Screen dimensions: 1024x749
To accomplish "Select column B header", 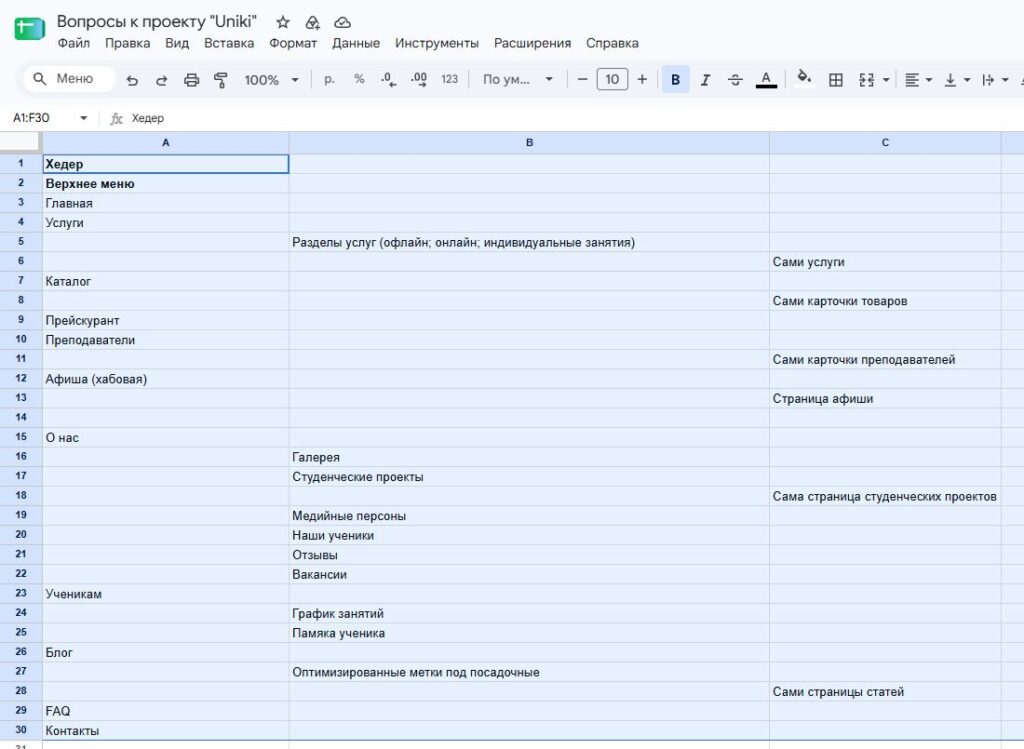I will pos(529,142).
